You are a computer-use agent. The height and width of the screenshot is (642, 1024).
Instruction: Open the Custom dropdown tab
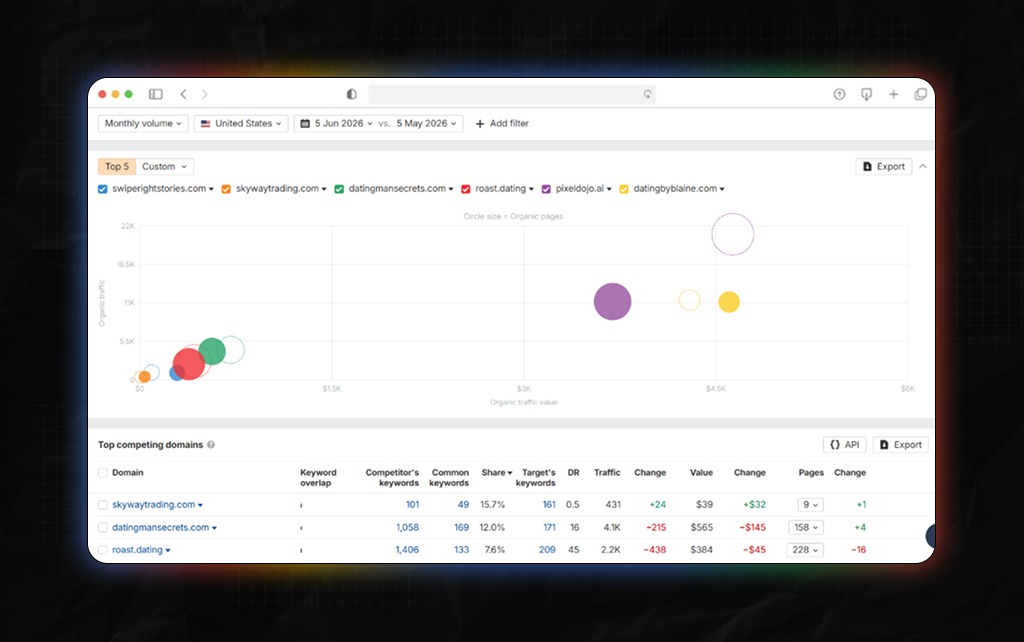165,167
